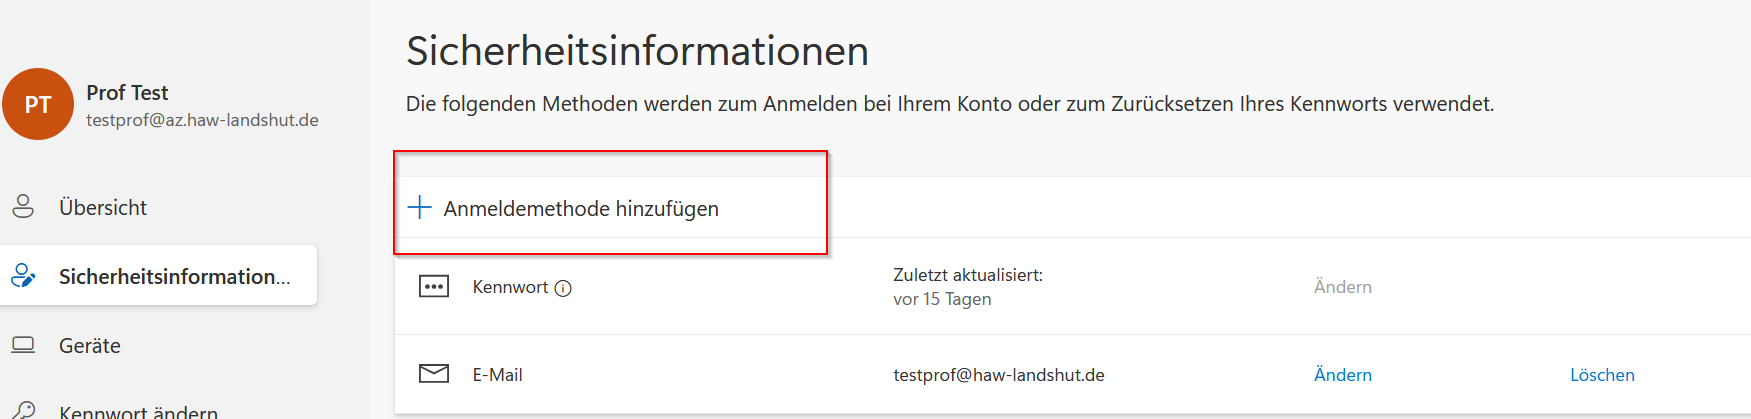1751x419 pixels.
Task: Show the Kennwort info tooltip icon
Action: click(563, 288)
